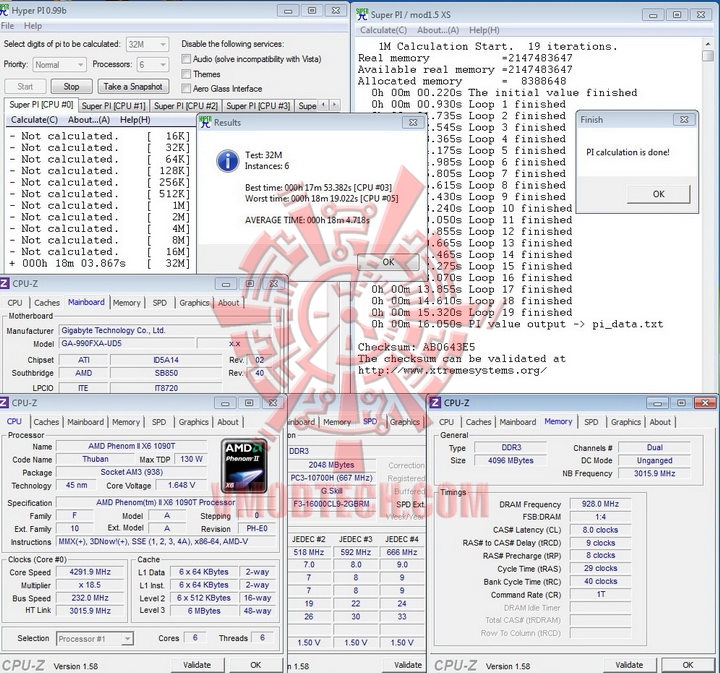The height and width of the screenshot is (673, 720).
Task: Click the CAS# Latency value 8.0 clocks
Action: [600, 530]
